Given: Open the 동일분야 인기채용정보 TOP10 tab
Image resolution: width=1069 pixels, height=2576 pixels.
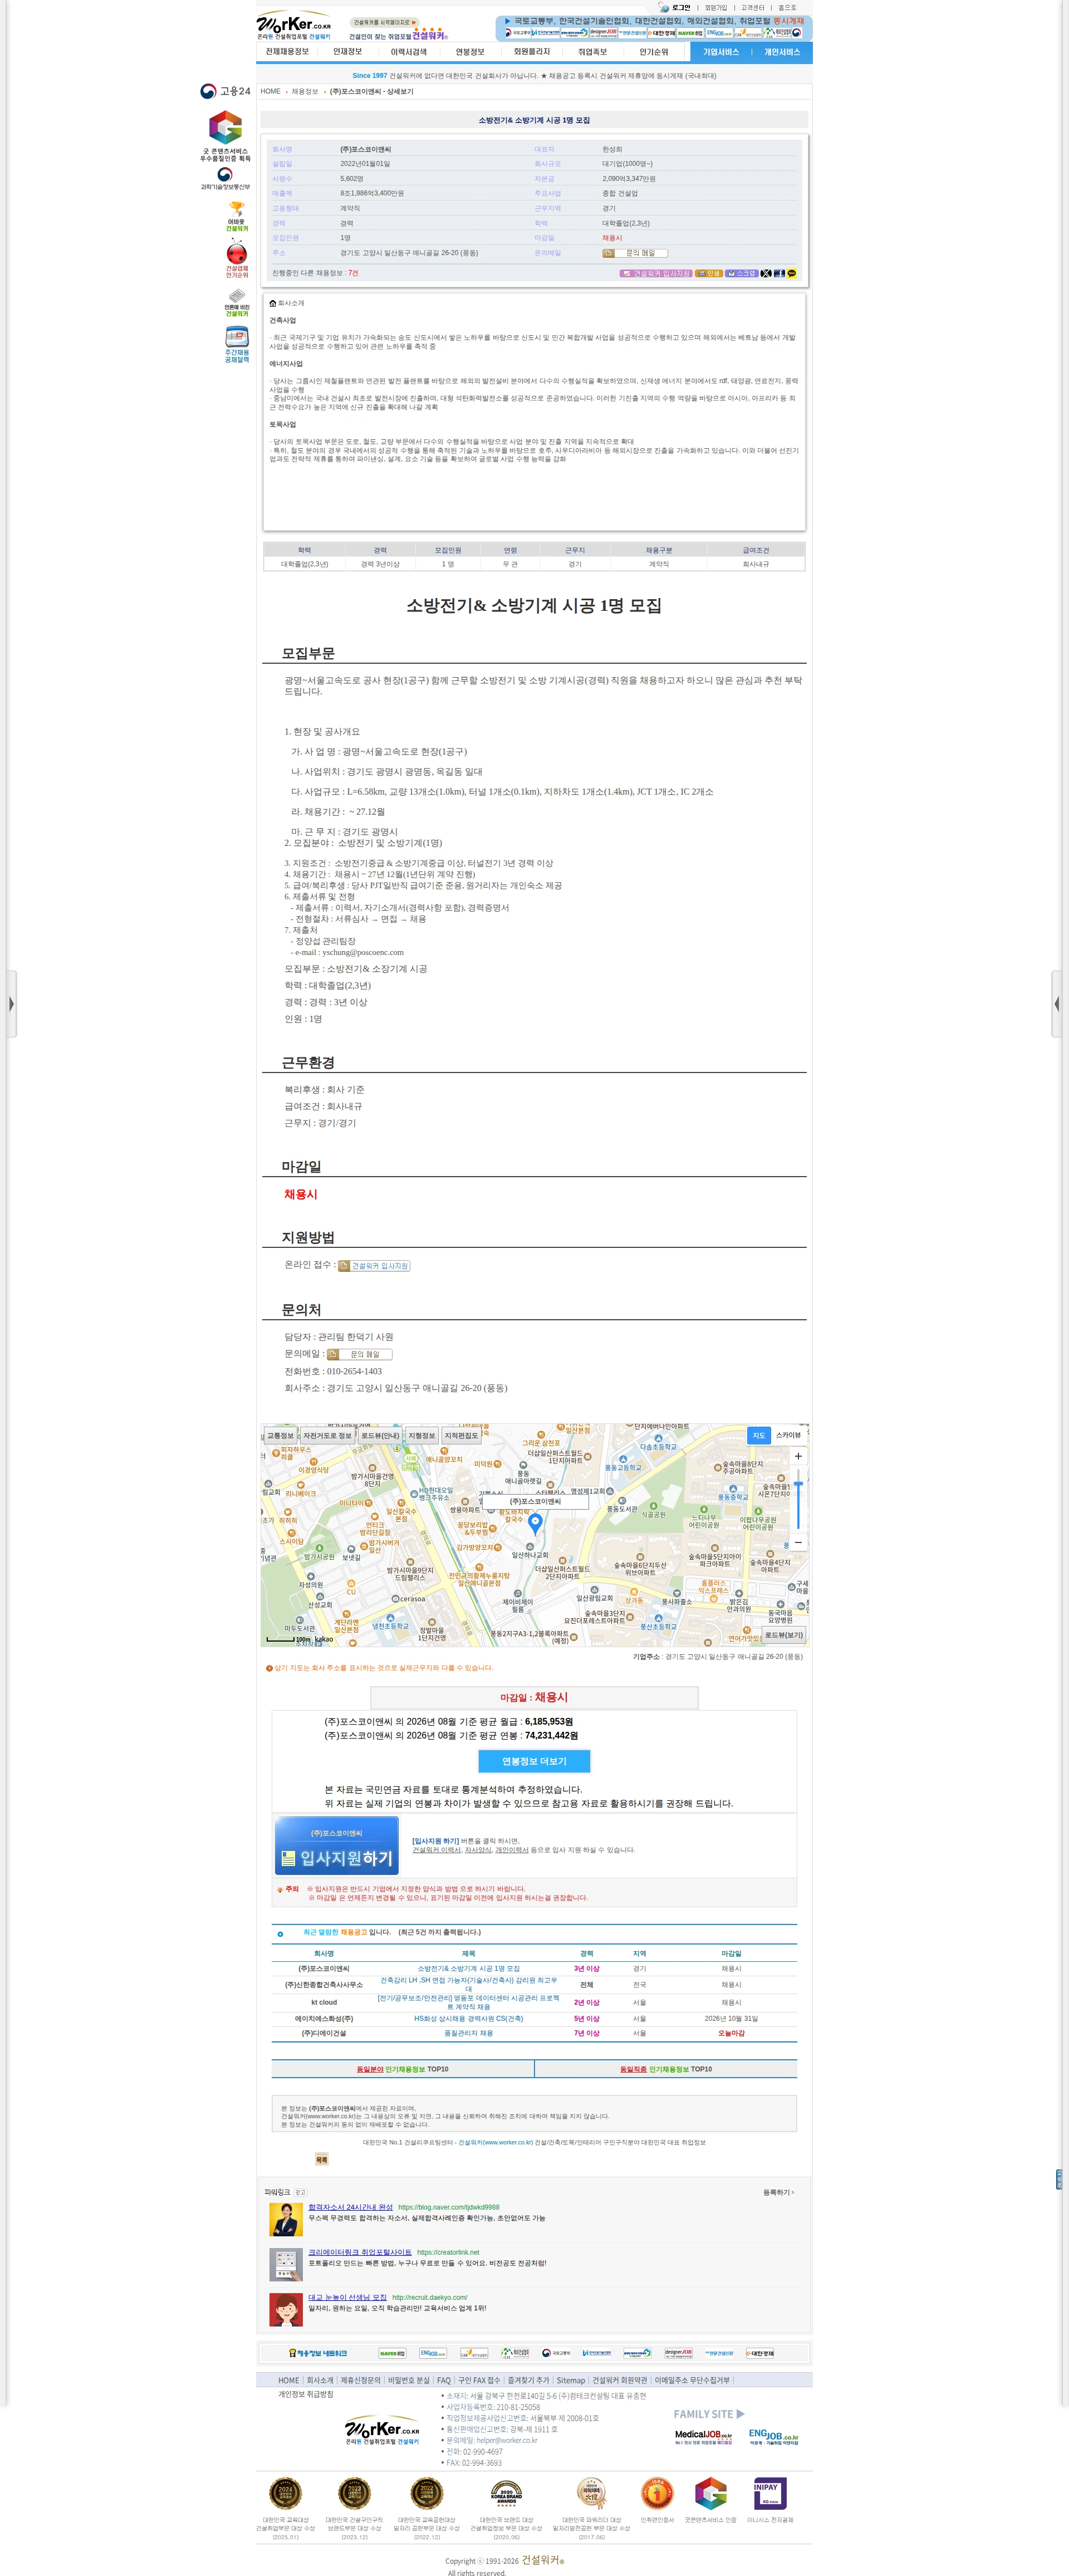Looking at the screenshot, I should (x=402, y=2069).
